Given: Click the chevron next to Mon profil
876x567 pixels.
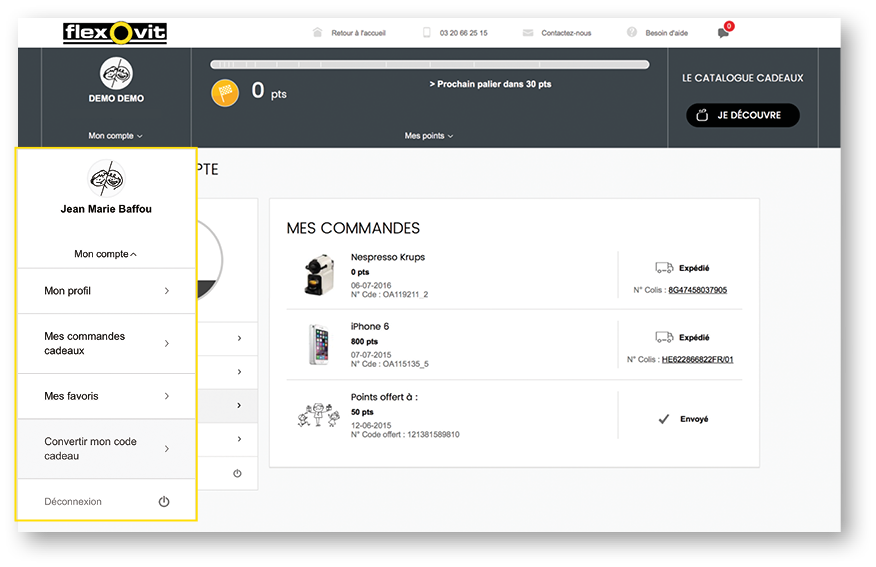Looking at the screenshot, I should (166, 291).
